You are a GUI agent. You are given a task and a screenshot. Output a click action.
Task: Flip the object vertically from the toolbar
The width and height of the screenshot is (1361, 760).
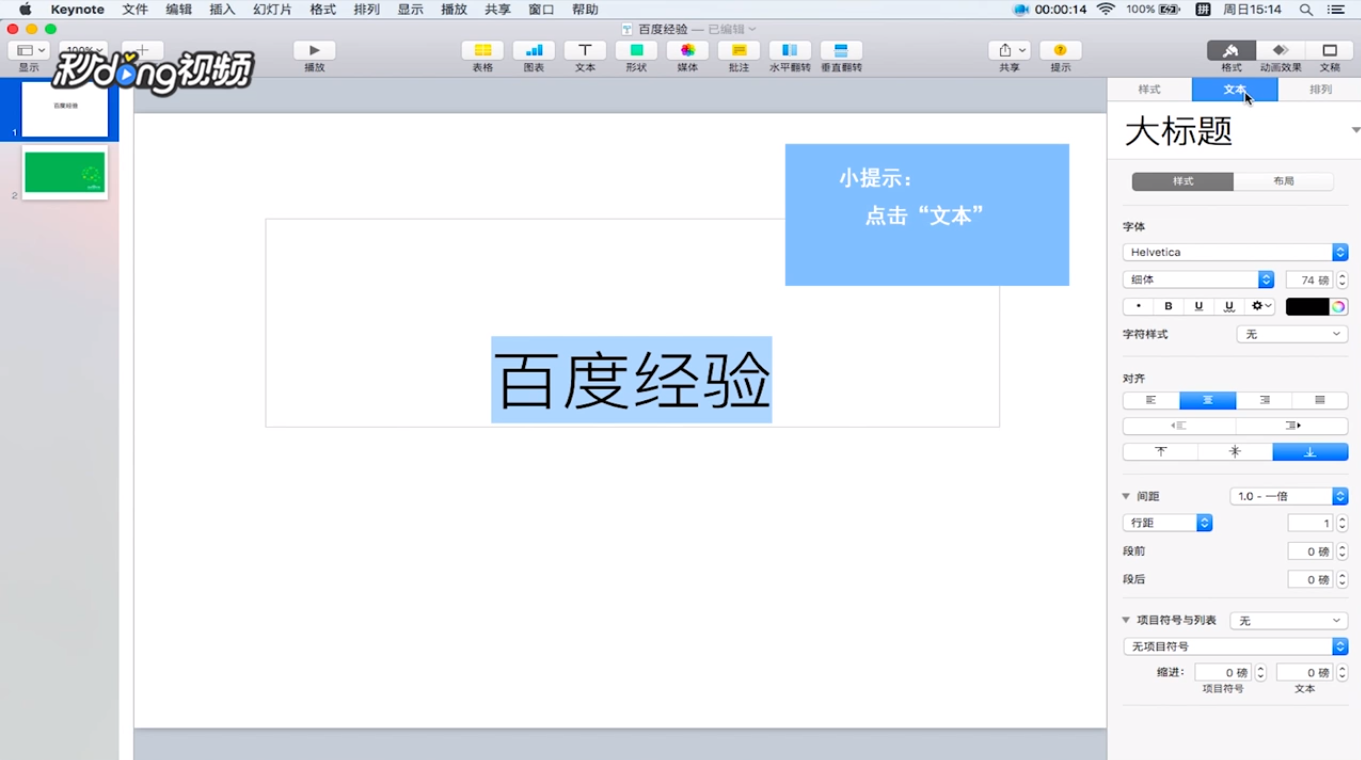[841, 50]
